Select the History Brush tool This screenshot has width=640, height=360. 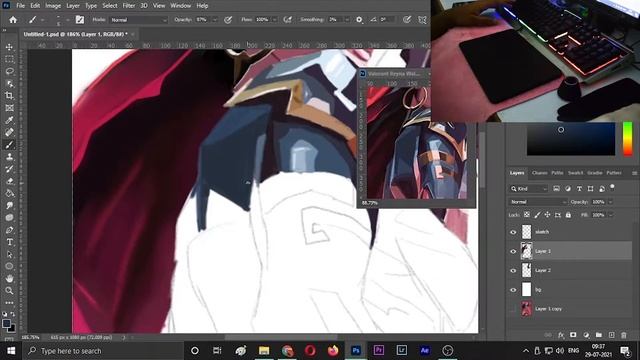(9, 169)
